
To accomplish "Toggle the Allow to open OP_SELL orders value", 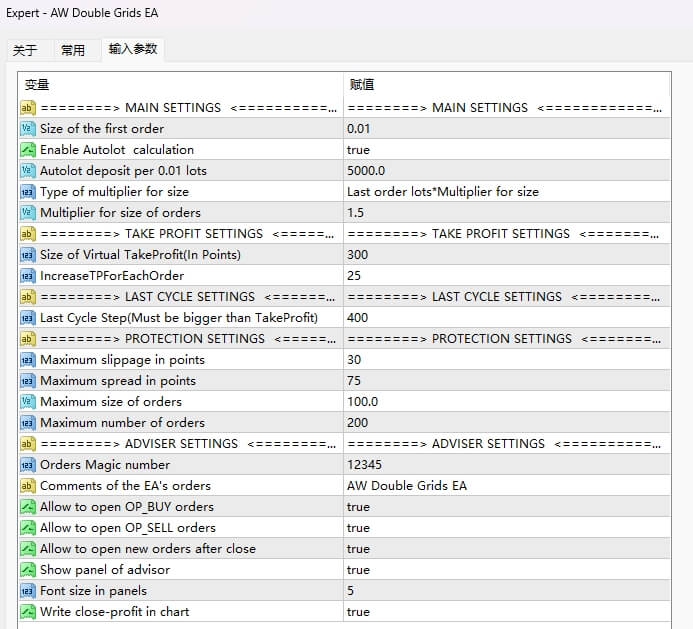I will coord(358,528).
